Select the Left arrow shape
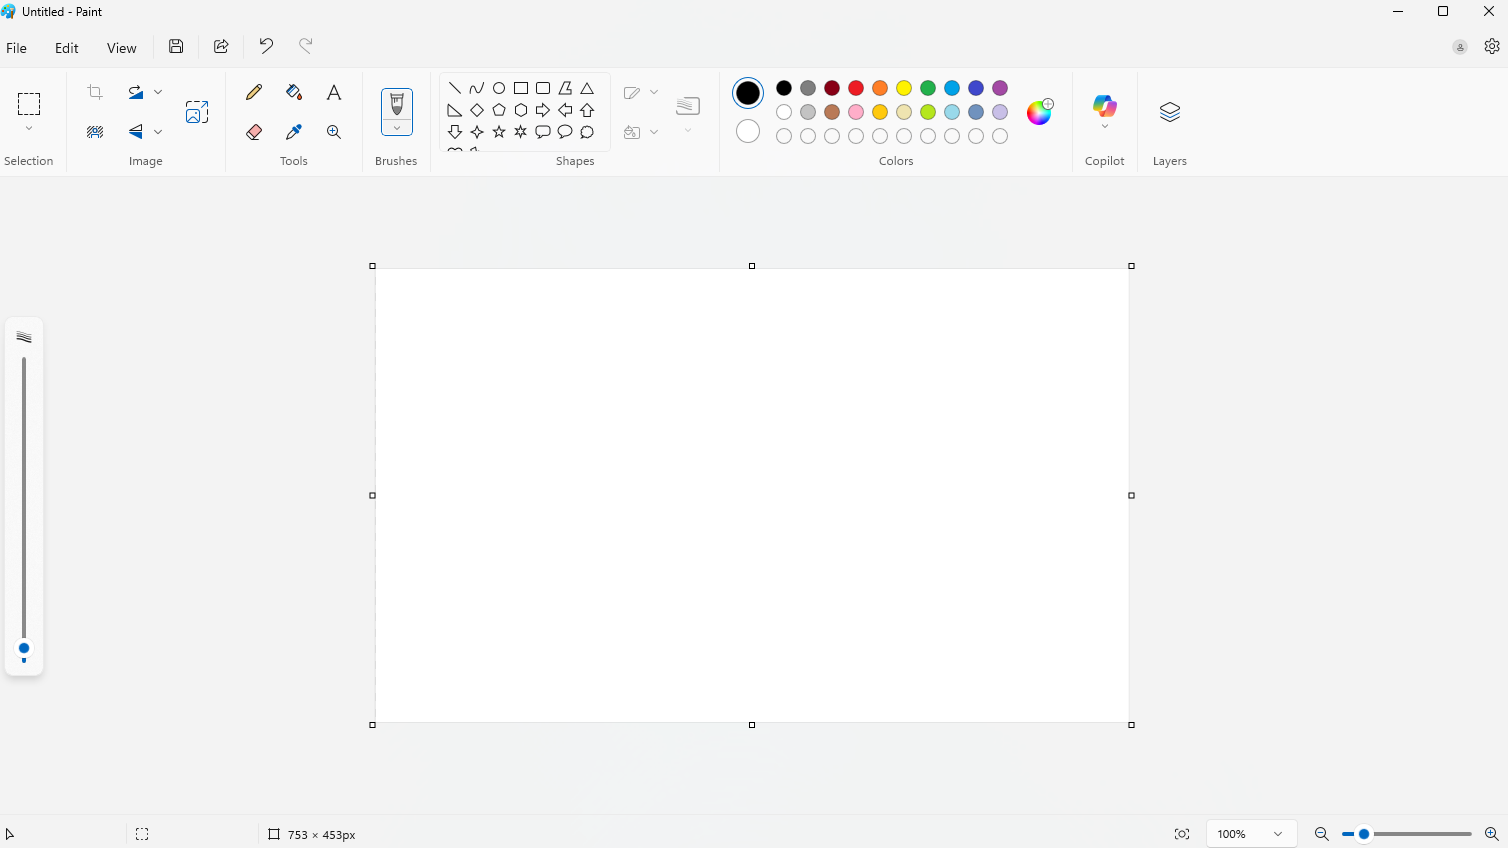Screen dimensions: 1508x848 [565, 110]
